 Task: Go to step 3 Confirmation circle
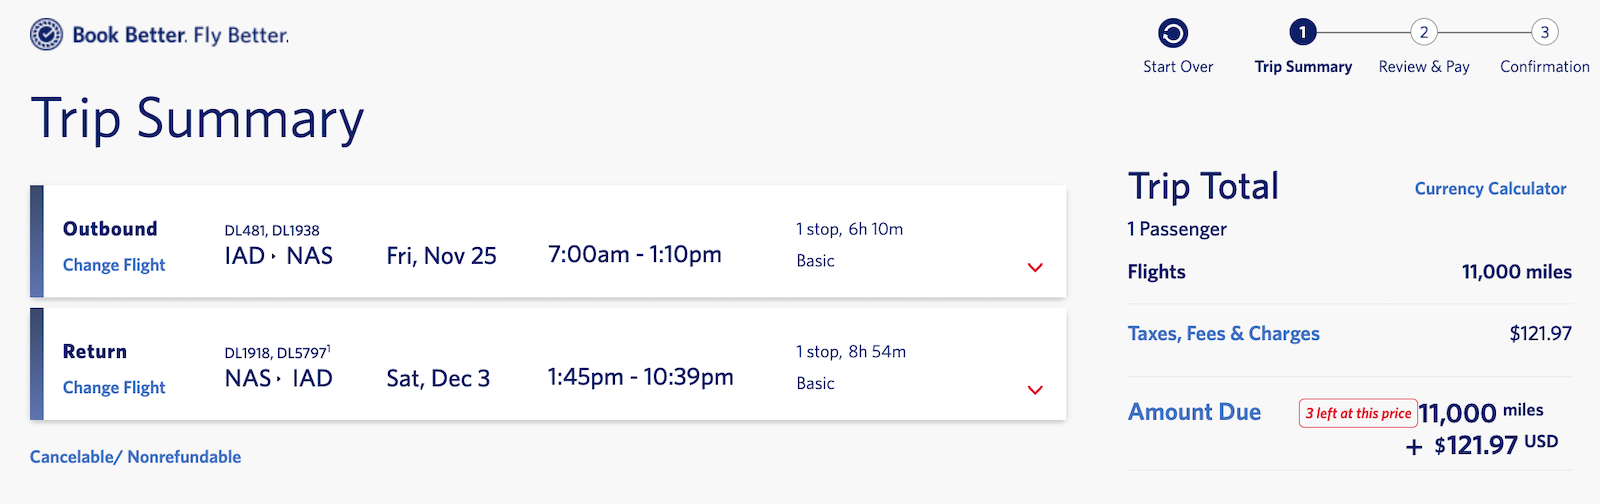tap(1544, 33)
